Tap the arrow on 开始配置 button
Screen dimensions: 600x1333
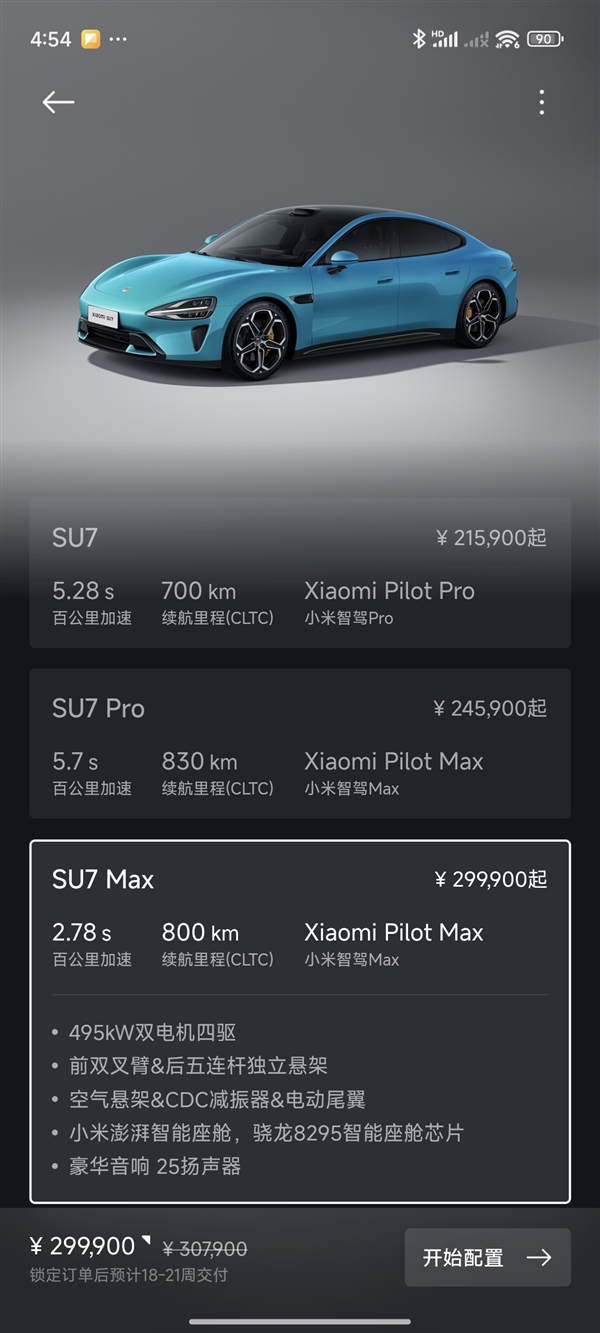pos(539,1257)
